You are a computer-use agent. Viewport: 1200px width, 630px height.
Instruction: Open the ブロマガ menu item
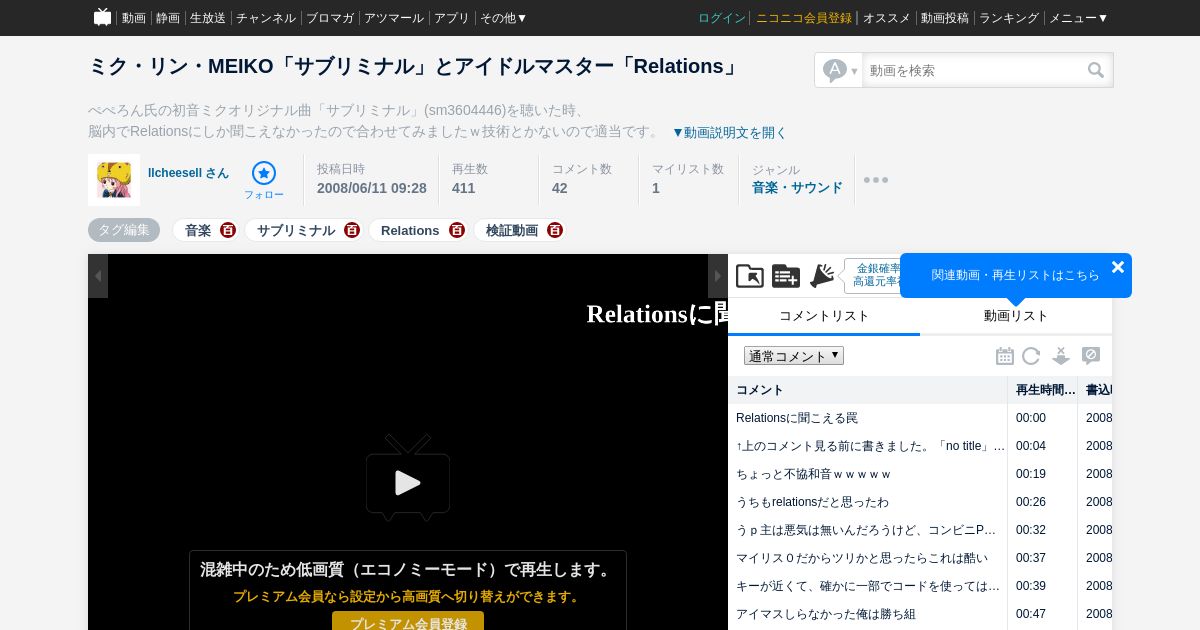[x=330, y=18]
